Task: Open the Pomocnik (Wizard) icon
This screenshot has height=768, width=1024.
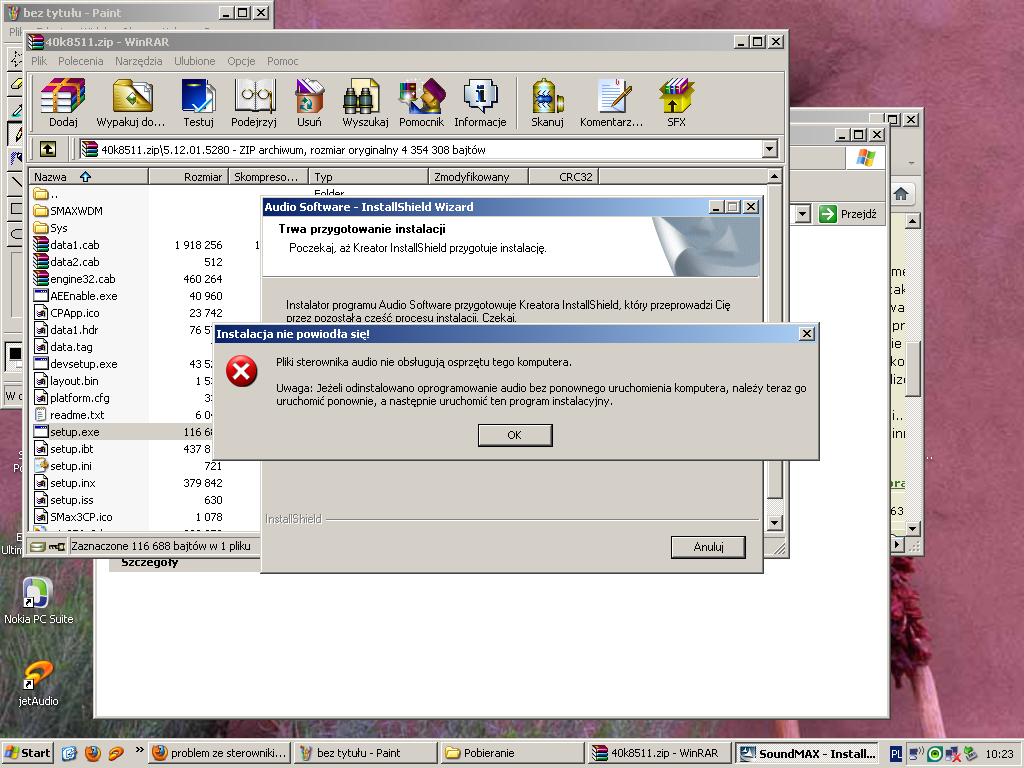Action: [421, 103]
